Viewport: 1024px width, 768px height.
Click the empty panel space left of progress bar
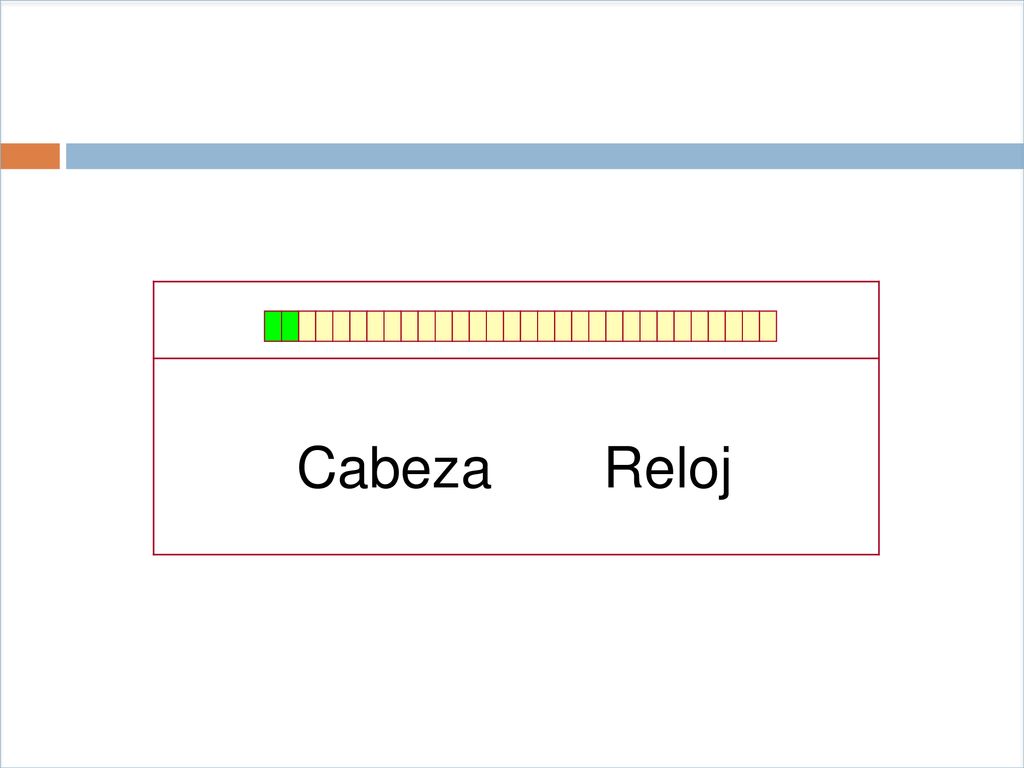coord(209,320)
